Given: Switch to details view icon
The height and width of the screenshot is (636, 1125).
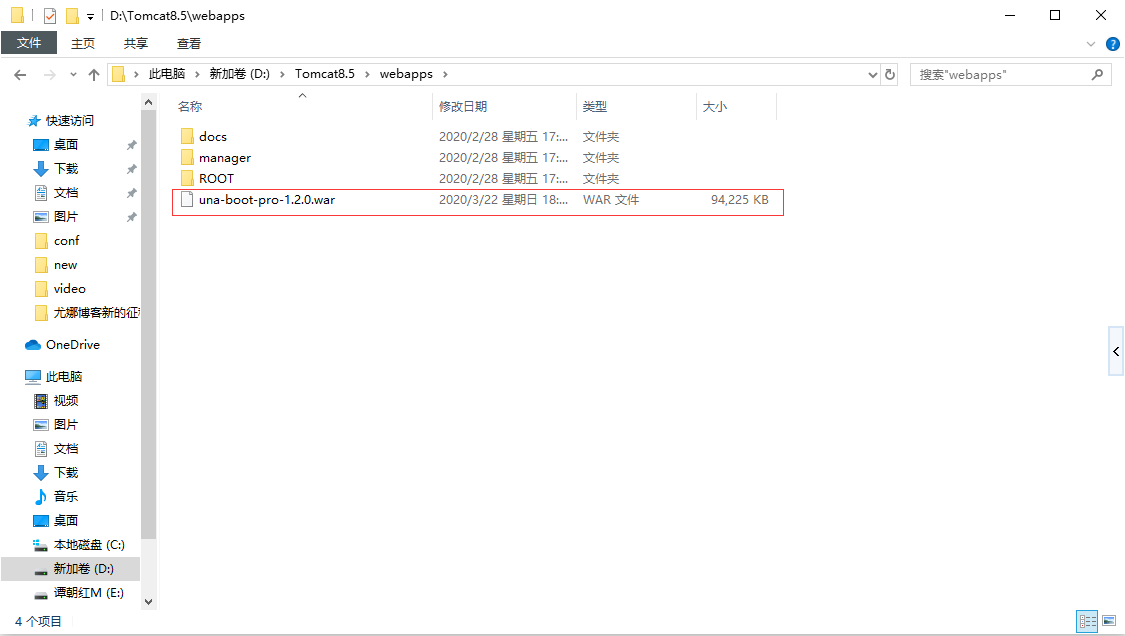Looking at the screenshot, I should pyautogui.click(x=1088, y=621).
